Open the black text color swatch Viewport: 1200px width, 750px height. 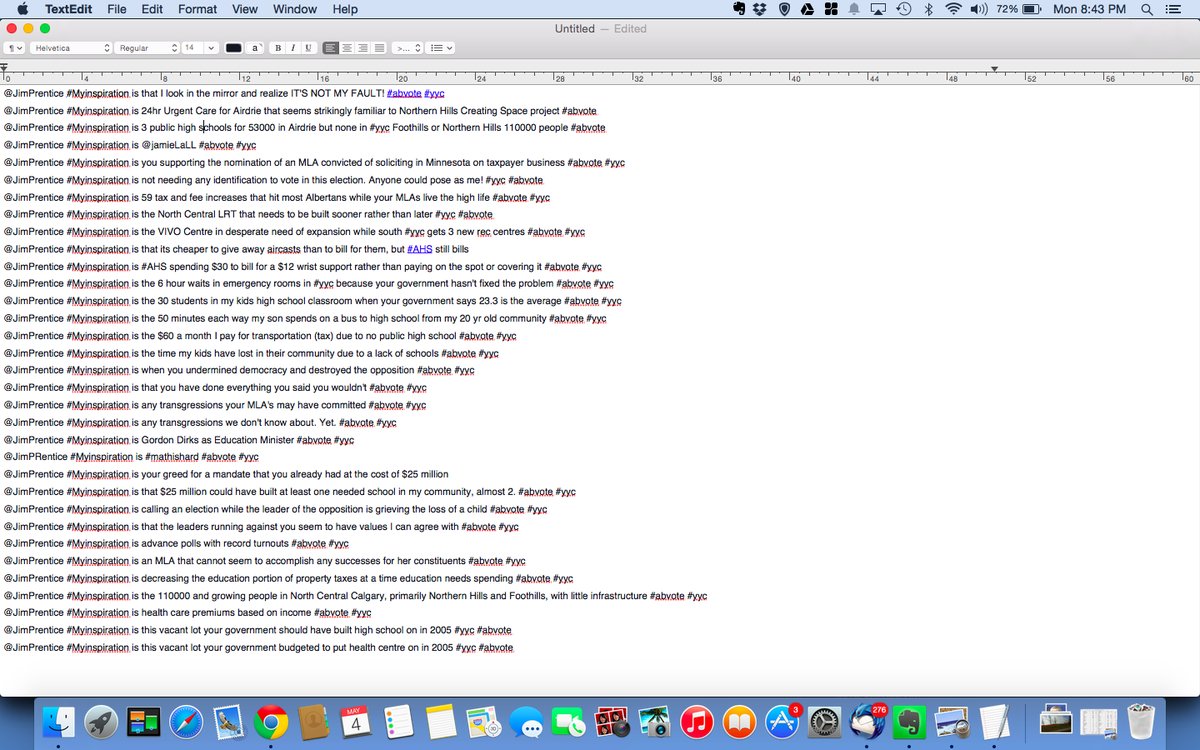click(x=233, y=48)
